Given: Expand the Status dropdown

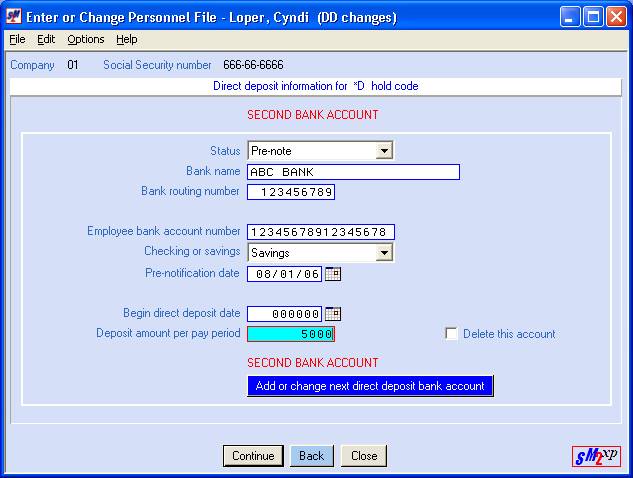Looking at the screenshot, I should 383,151.
